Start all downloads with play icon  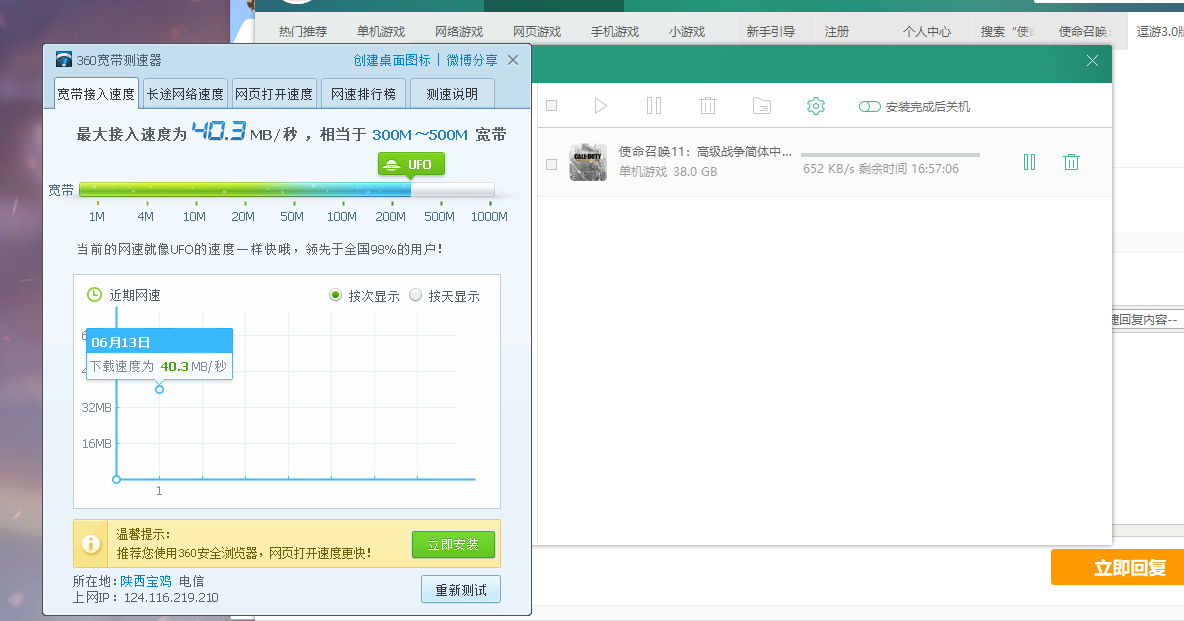click(600, 106)
